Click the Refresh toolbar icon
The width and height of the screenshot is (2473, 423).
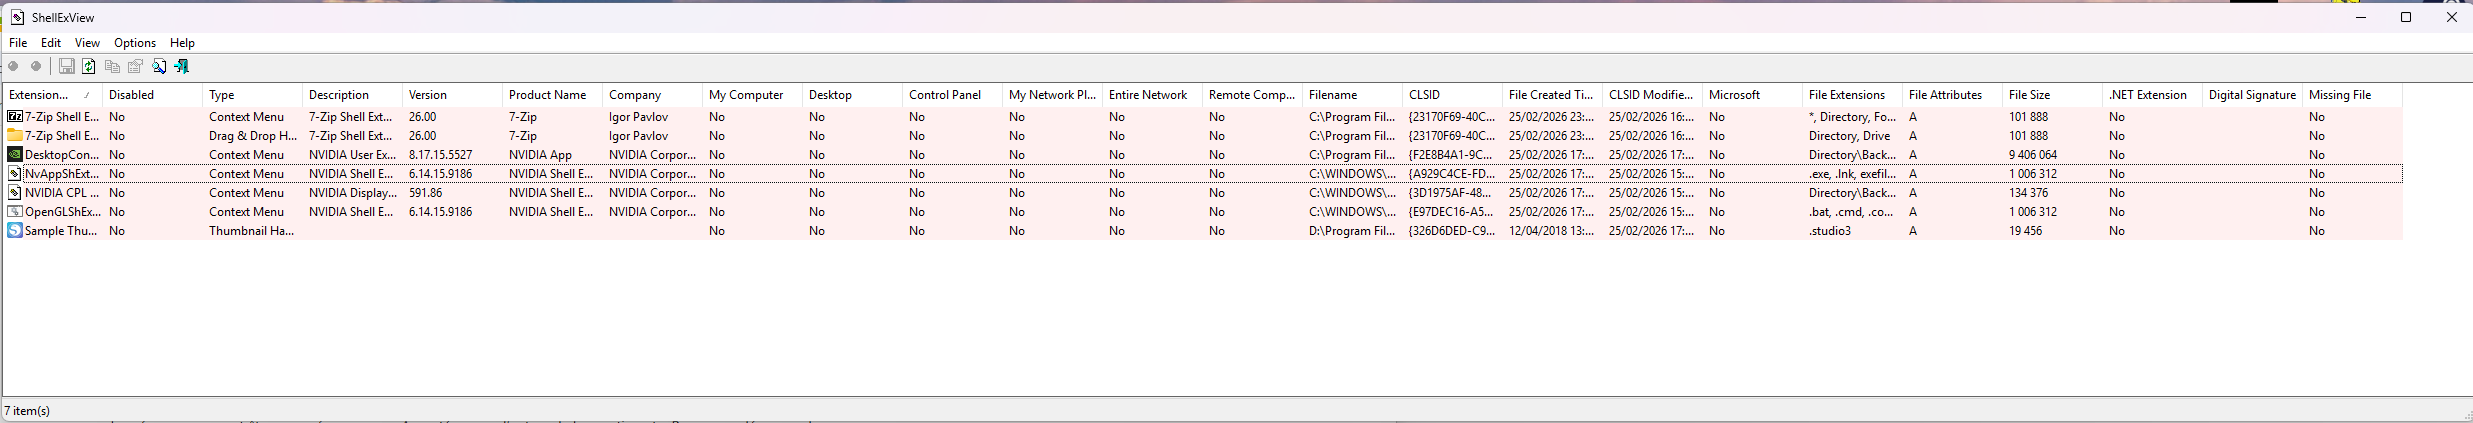coord(89,66)
